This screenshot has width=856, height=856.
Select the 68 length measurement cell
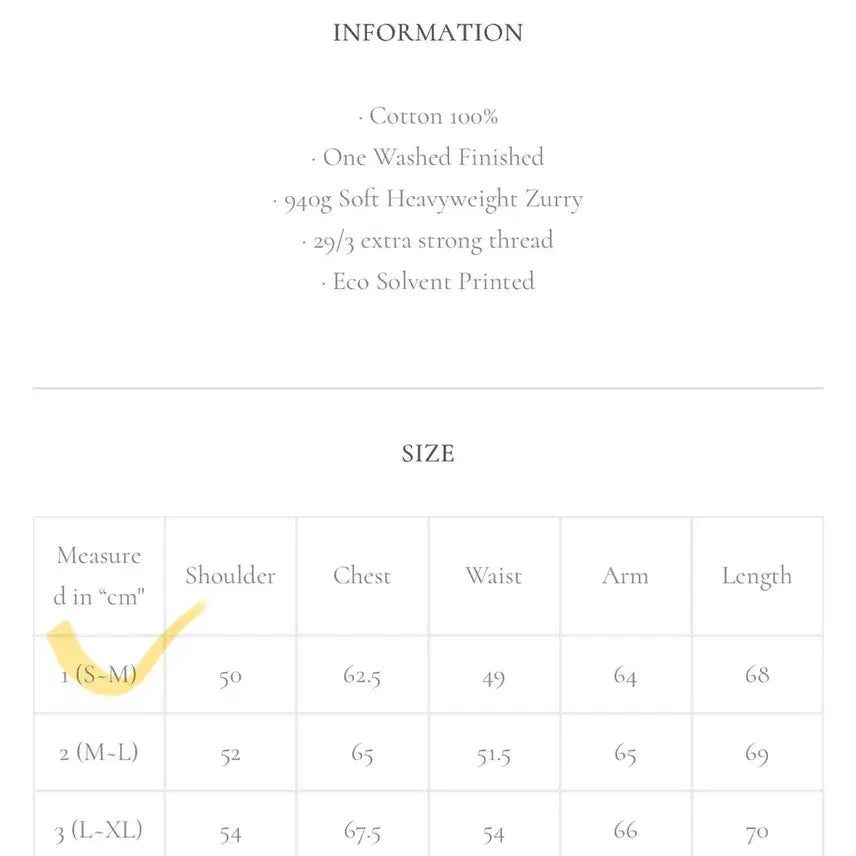[757, 675]
